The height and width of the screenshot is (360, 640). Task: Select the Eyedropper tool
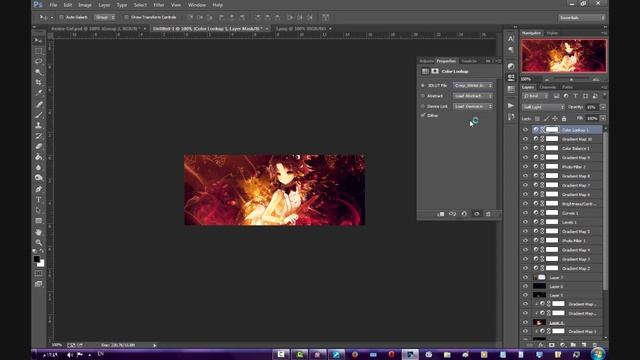tap(38, 93)
